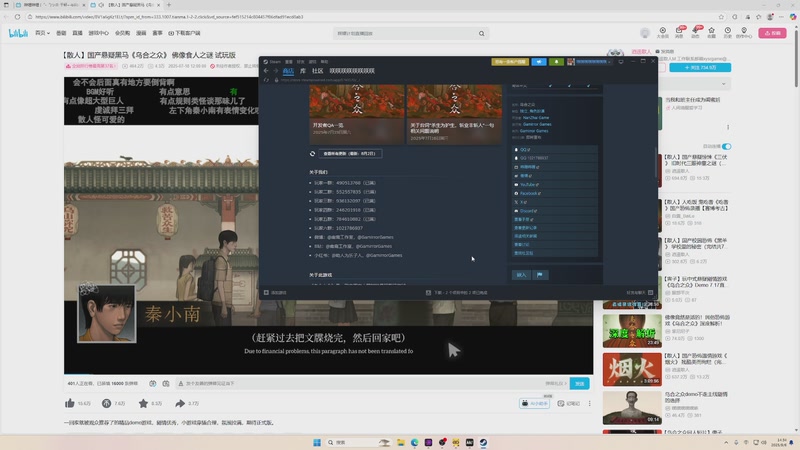
Task: Open the AI assistant button below the video
Action: point(534,404)
